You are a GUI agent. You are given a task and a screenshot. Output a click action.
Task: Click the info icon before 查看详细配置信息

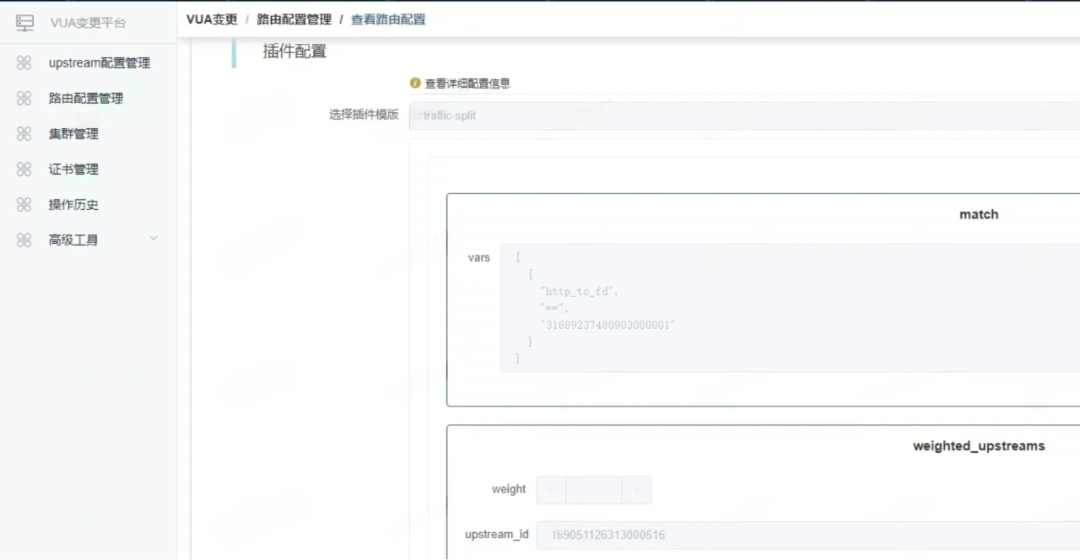[x=415, y=83]
